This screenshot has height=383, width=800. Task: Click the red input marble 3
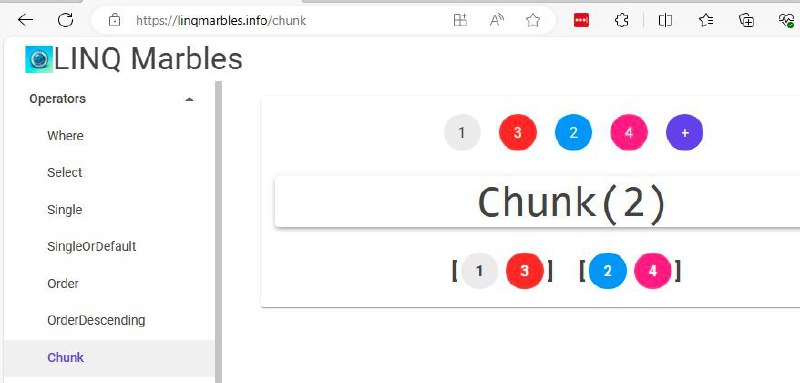pyautogui.click(x=517, y=133)
